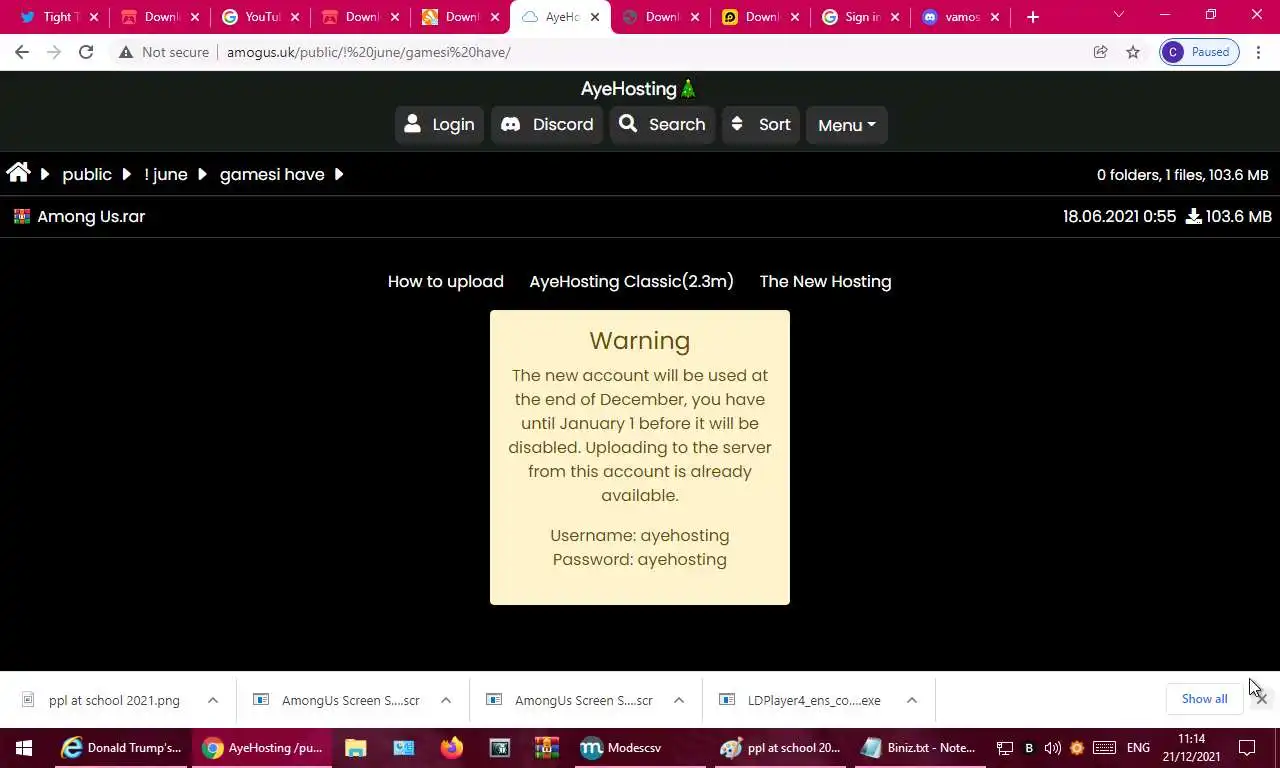Show all downloads
Viewport: 1280px width, 768px height.
(1204, 699)
